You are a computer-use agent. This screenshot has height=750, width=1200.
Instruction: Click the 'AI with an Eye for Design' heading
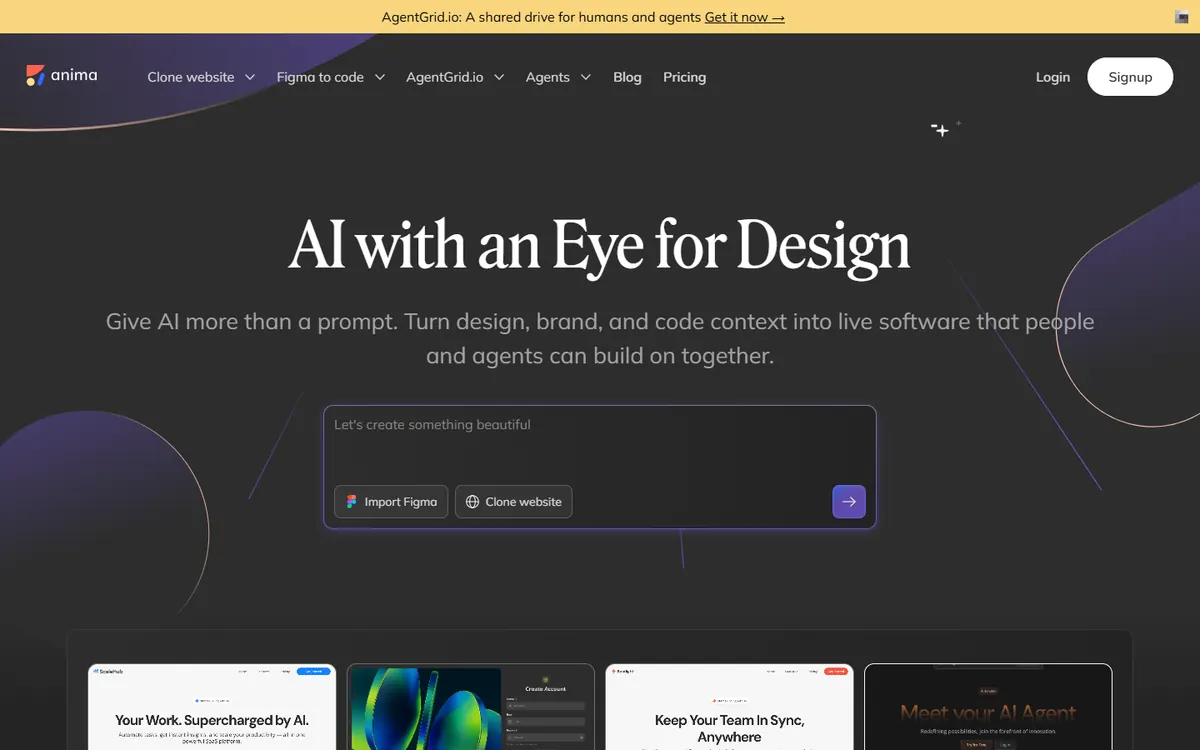[600, 245]
